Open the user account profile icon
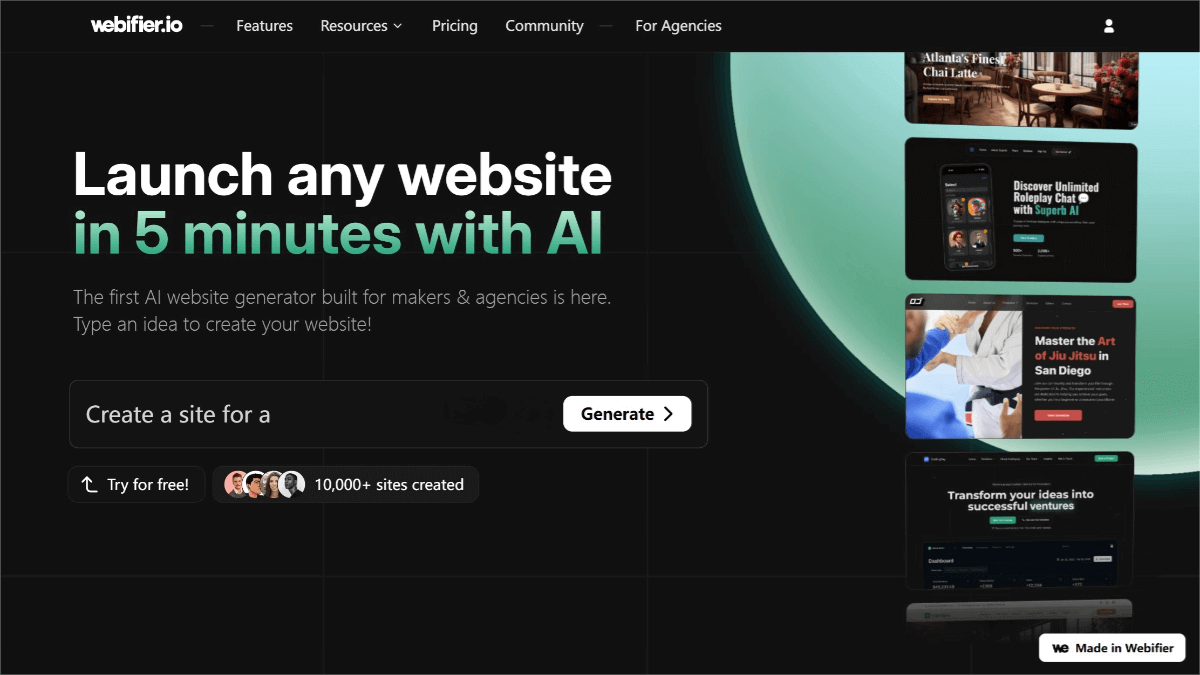This screenshot has width=1200, height=675. [x=1108, y=26]
